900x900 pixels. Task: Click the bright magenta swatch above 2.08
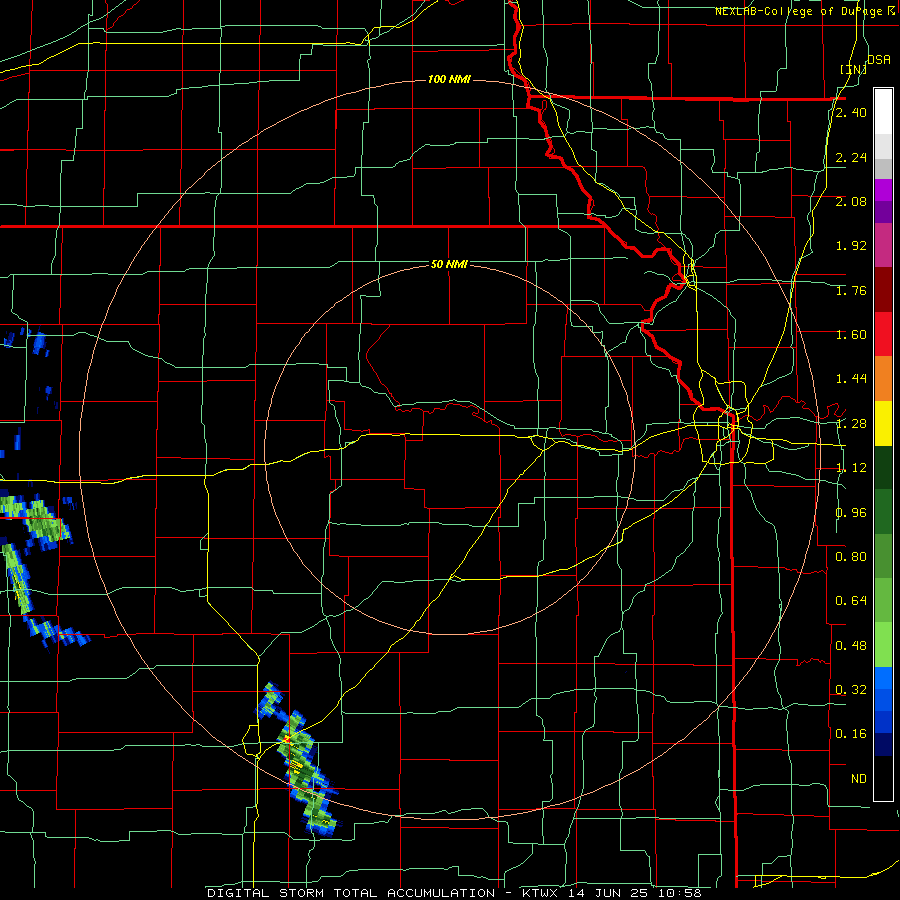click(x=883, y=189)
